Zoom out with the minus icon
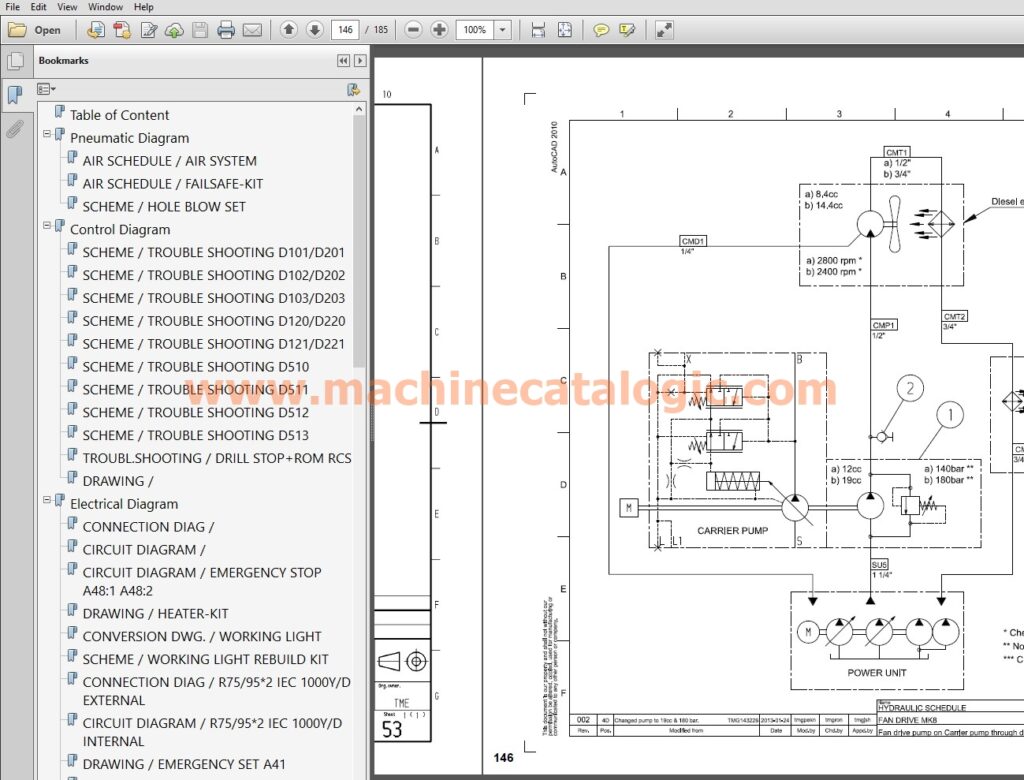Screen dimensions: 1024x780 413,29
